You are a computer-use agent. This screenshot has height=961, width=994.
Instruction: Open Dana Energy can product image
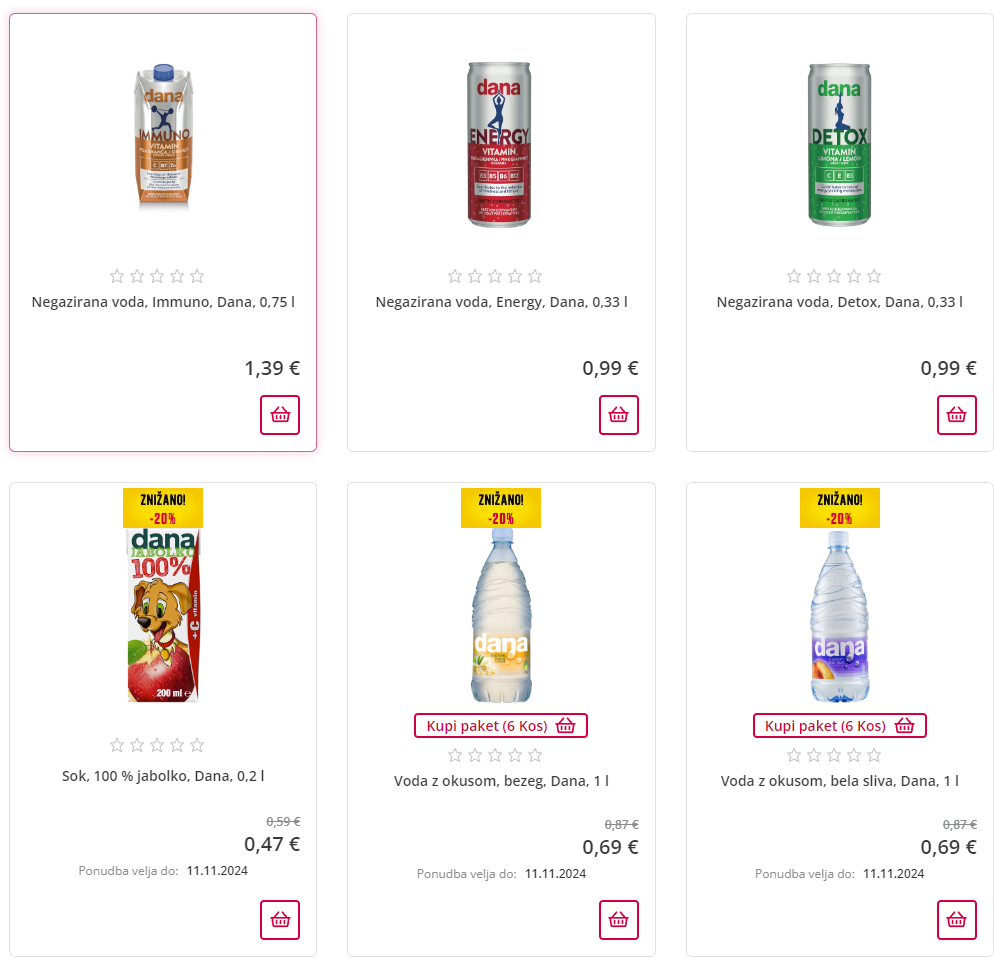click(501, 143)
